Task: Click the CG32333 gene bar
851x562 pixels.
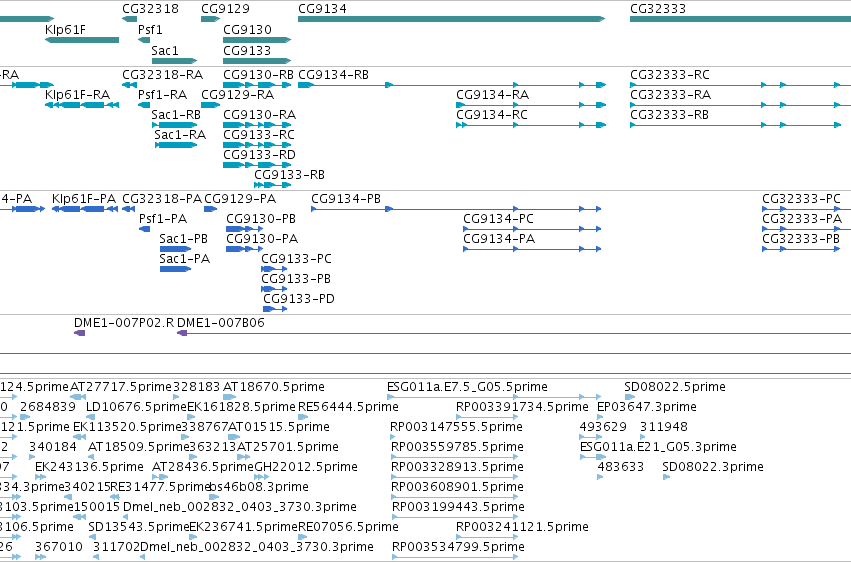Action: click(740, 19)
